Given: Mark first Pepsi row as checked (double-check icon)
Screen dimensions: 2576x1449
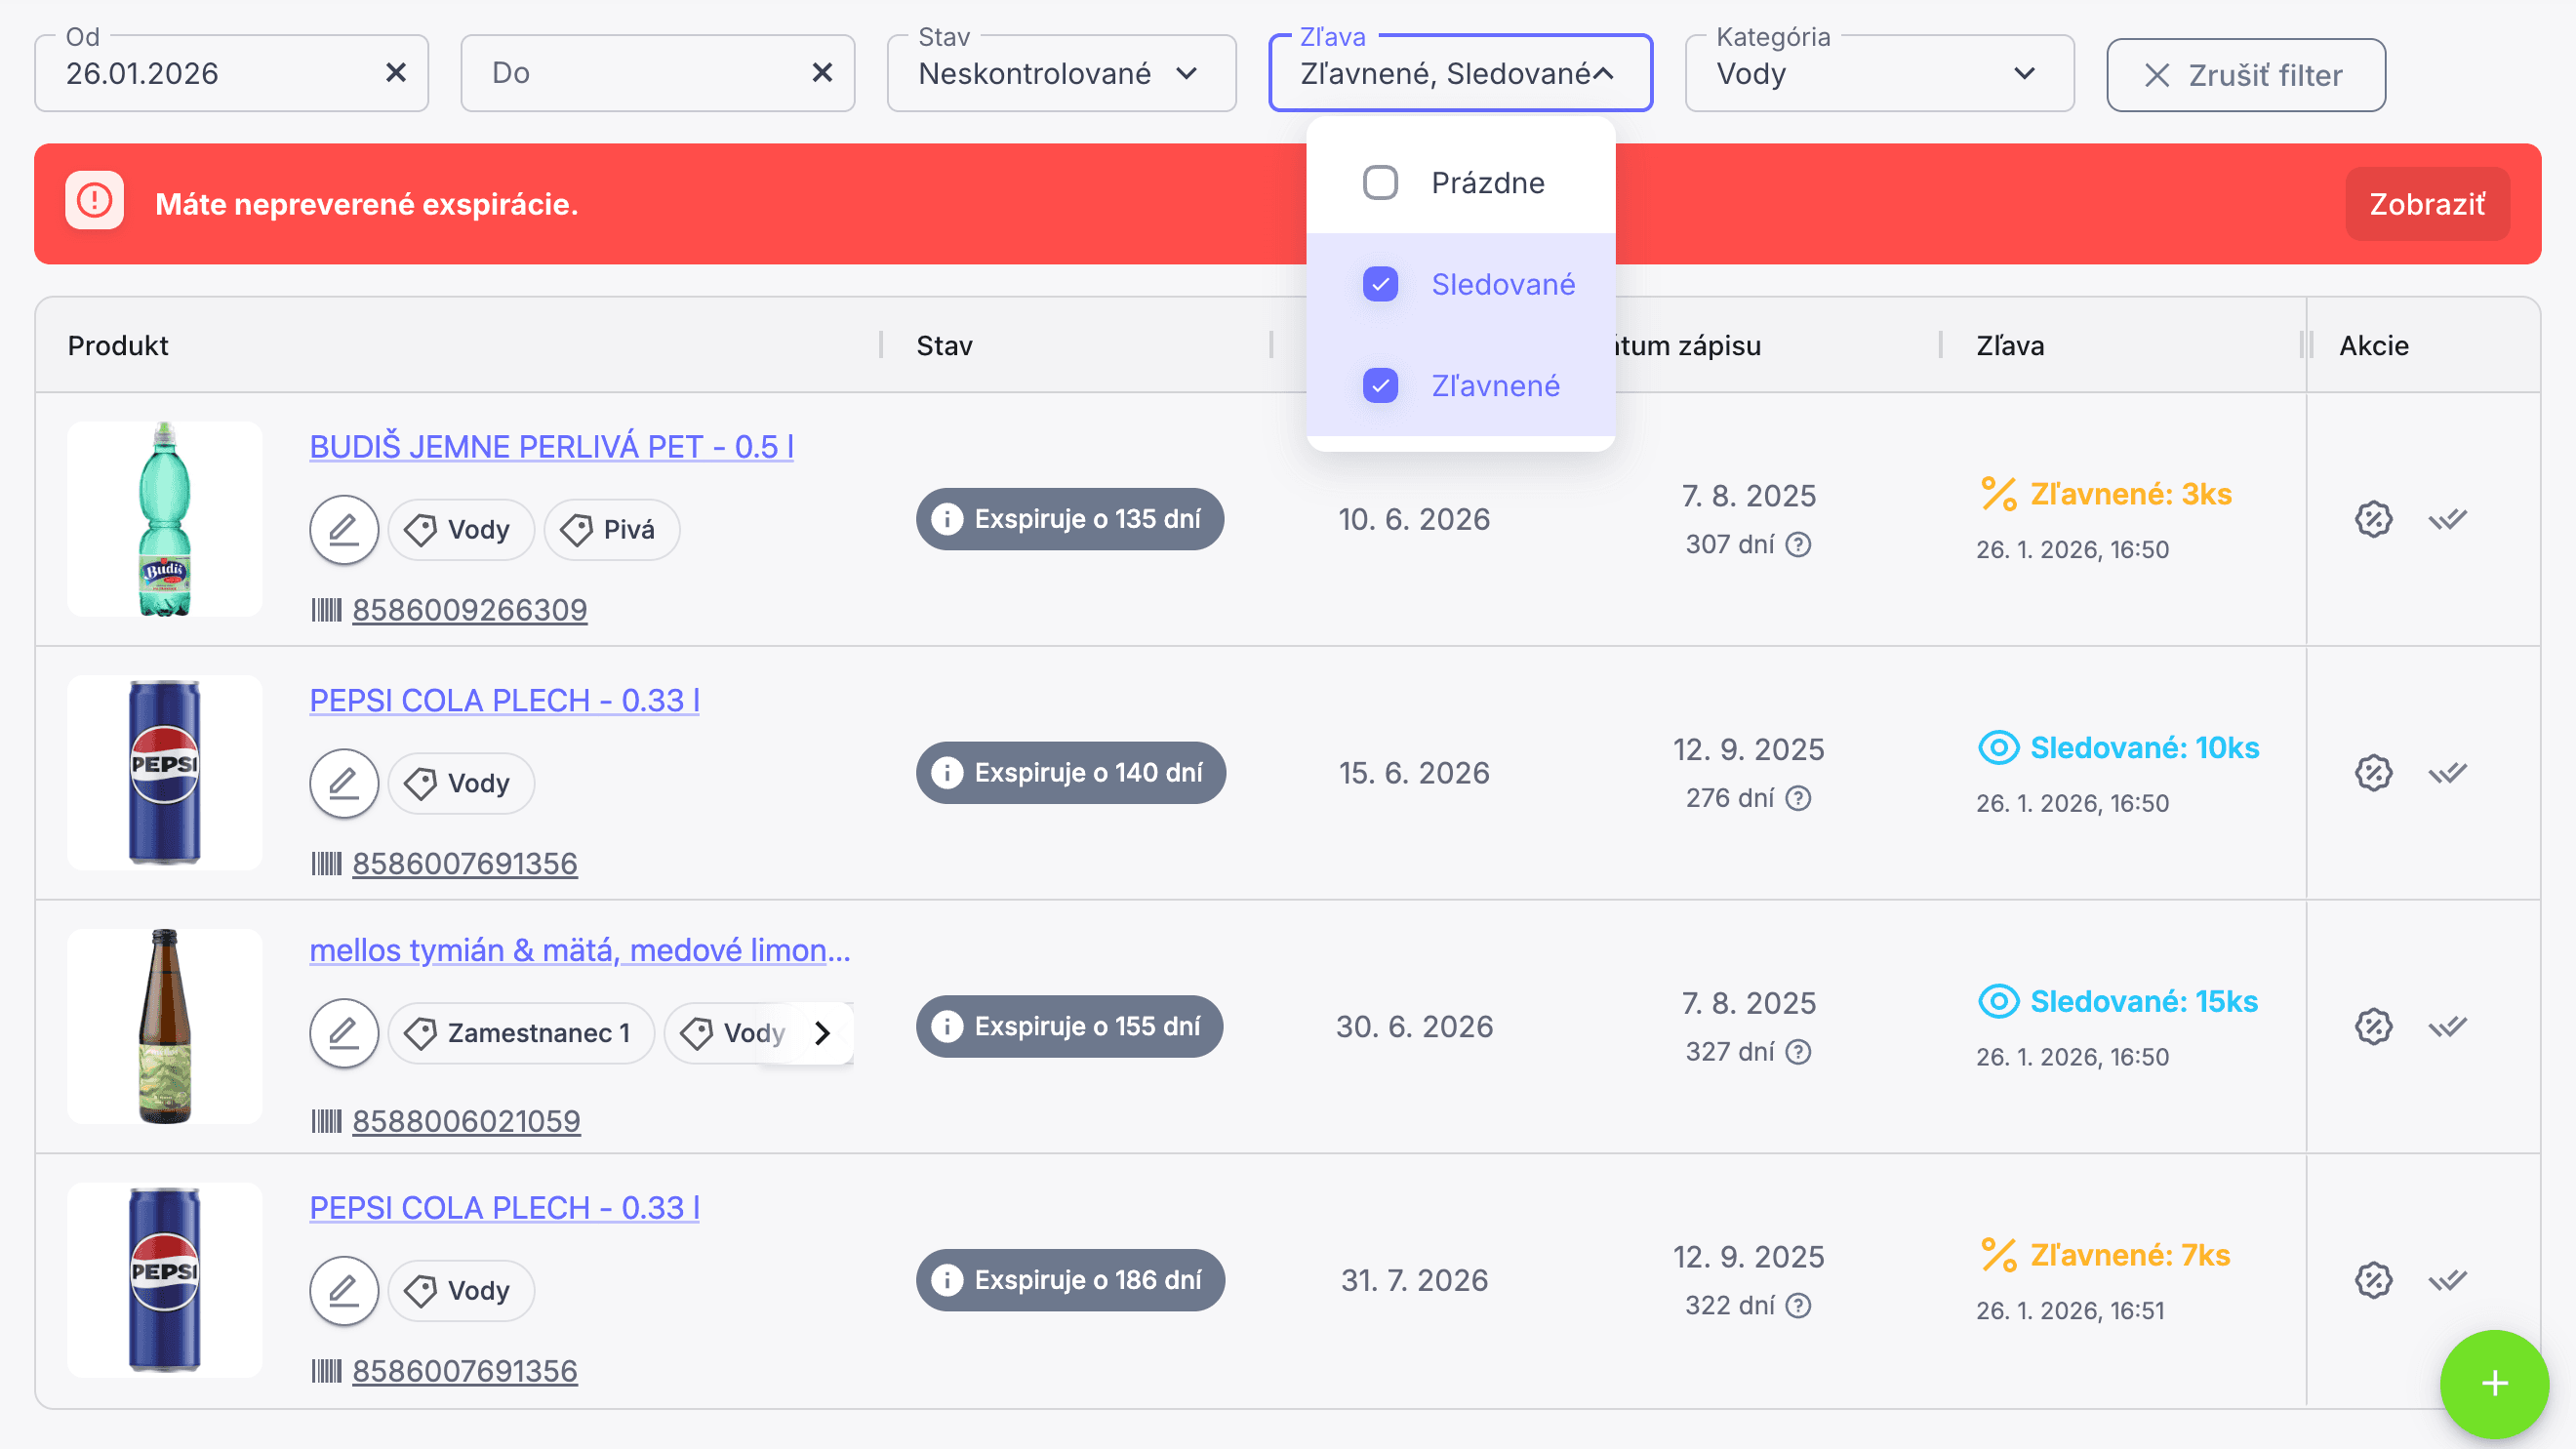Looking at the screenshot, I should [2447, 773].
